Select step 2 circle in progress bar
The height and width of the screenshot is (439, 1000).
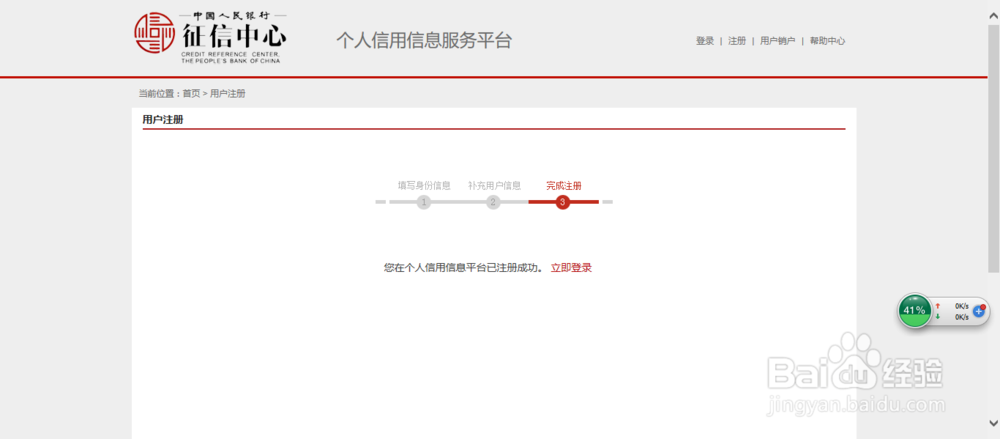[x=493, y=202]
